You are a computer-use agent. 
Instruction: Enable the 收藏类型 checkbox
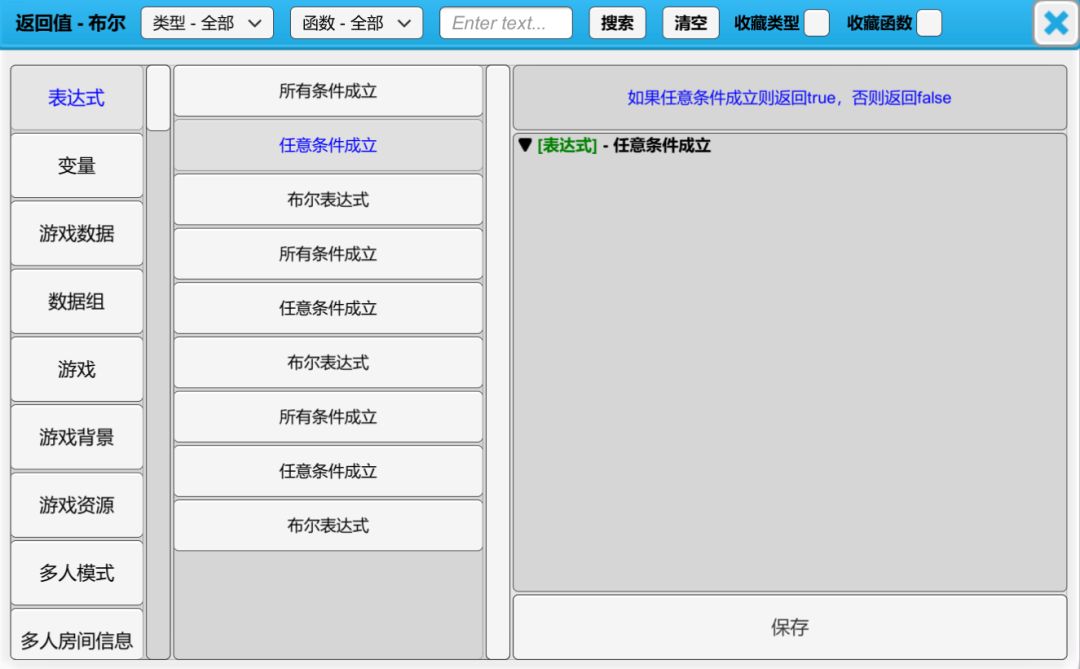(817, 23)
